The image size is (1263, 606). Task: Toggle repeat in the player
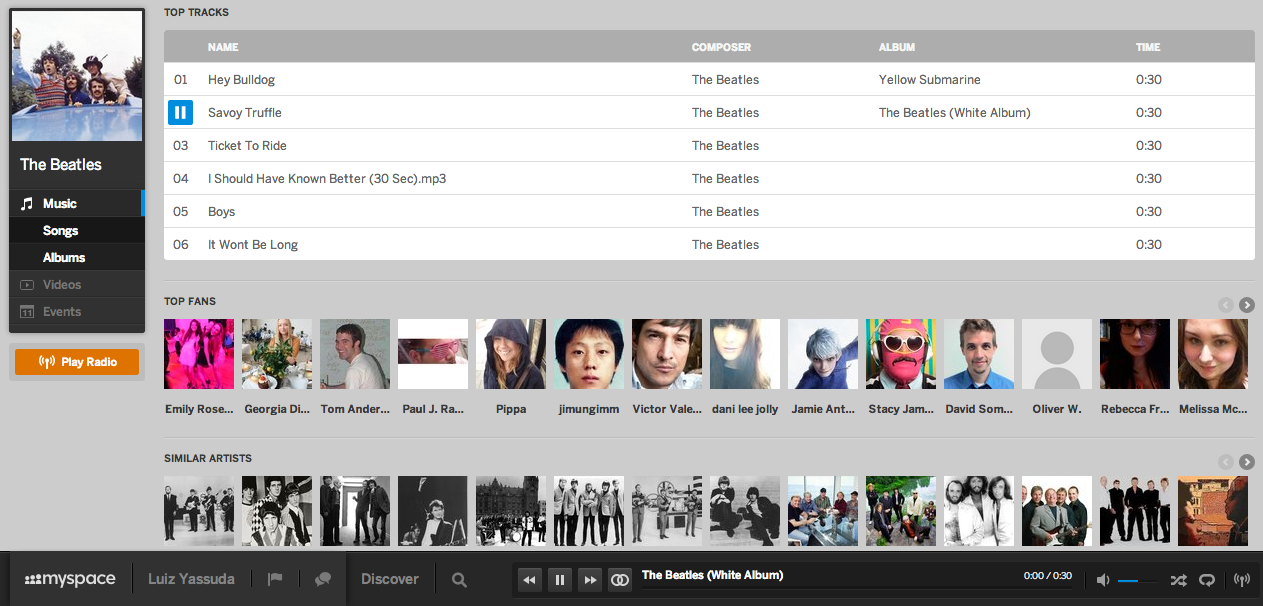click(1207, 580)
